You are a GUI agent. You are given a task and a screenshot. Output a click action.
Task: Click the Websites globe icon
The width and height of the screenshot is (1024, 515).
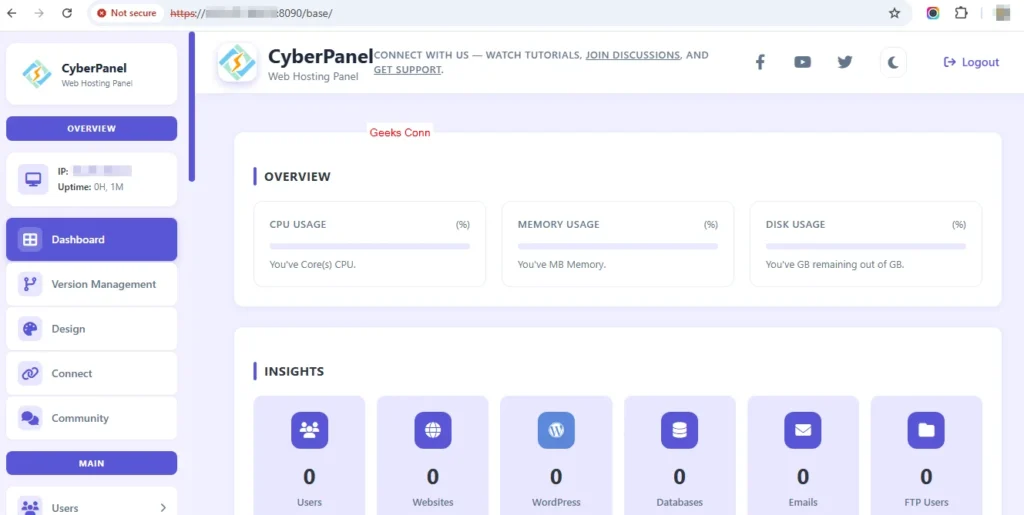pos(433,430)
